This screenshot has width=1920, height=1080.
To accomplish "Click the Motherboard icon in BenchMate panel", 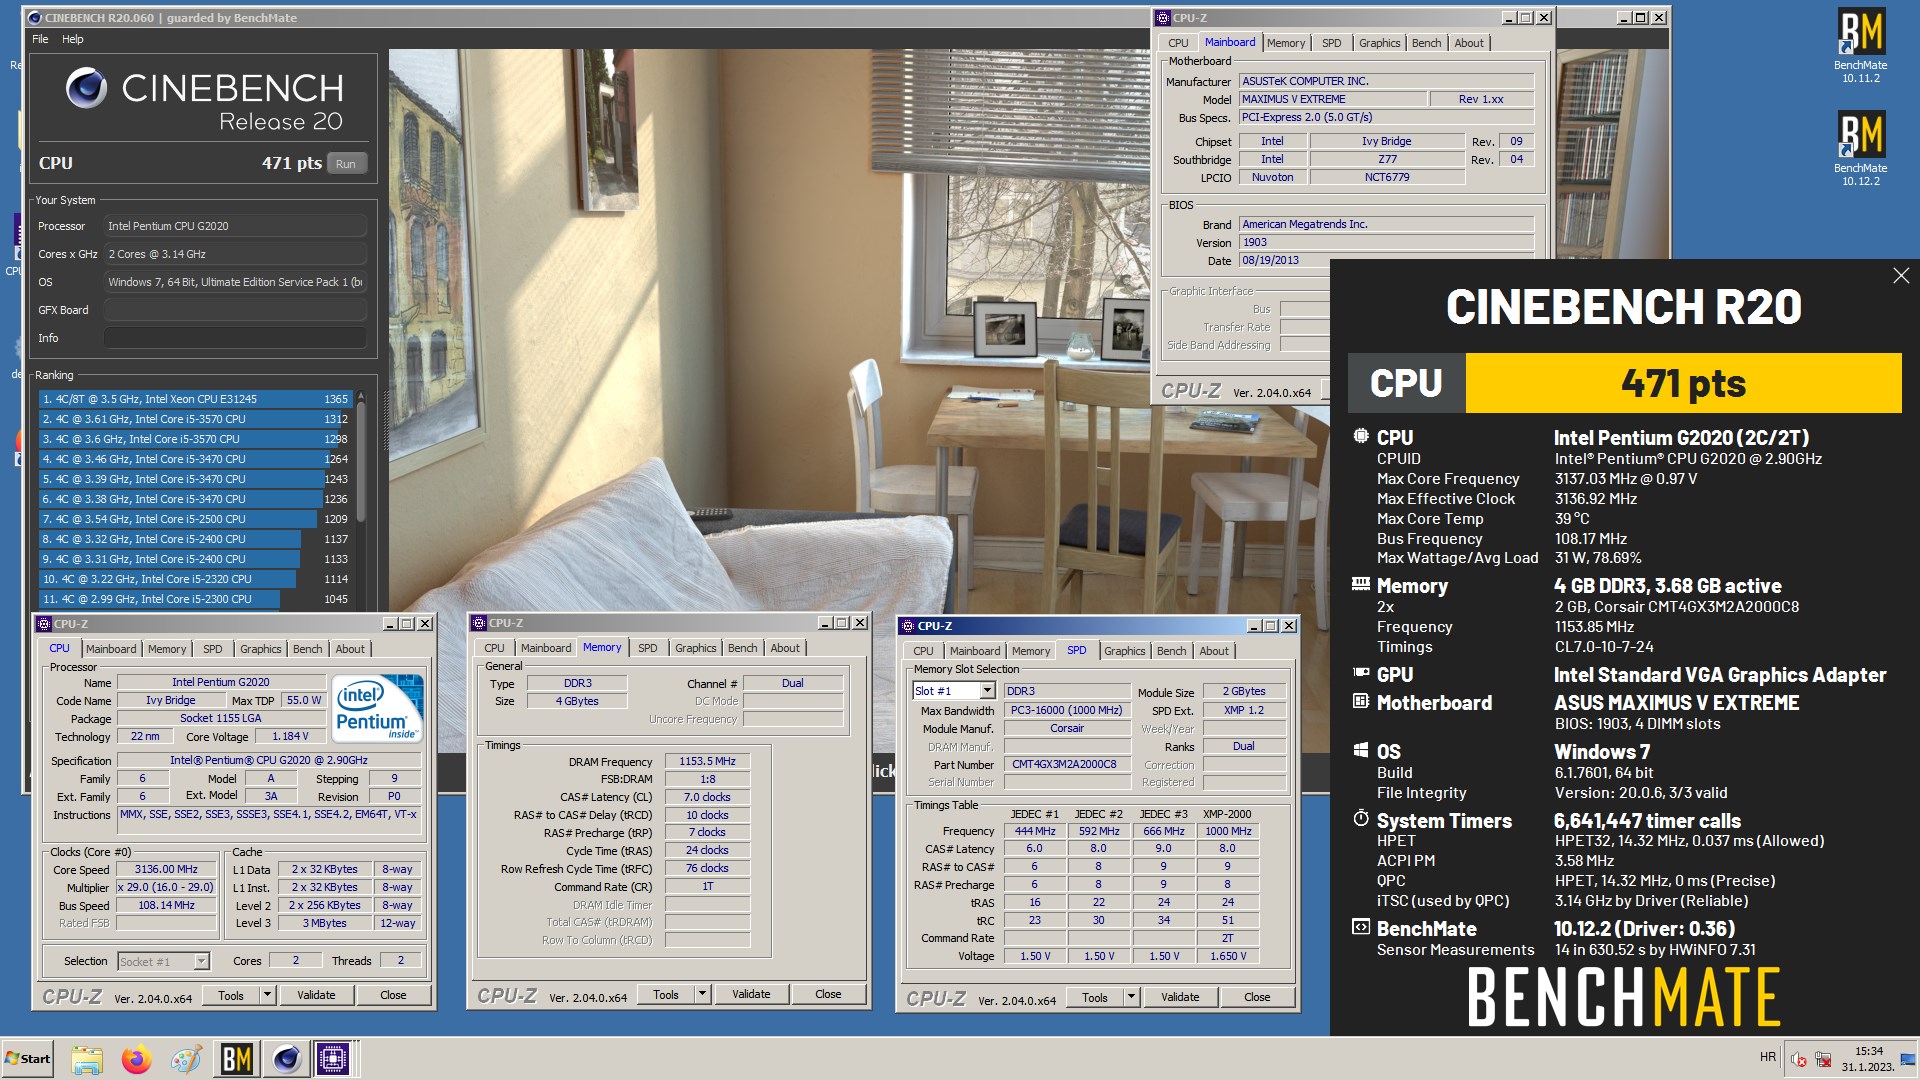I will (1361, 701).
